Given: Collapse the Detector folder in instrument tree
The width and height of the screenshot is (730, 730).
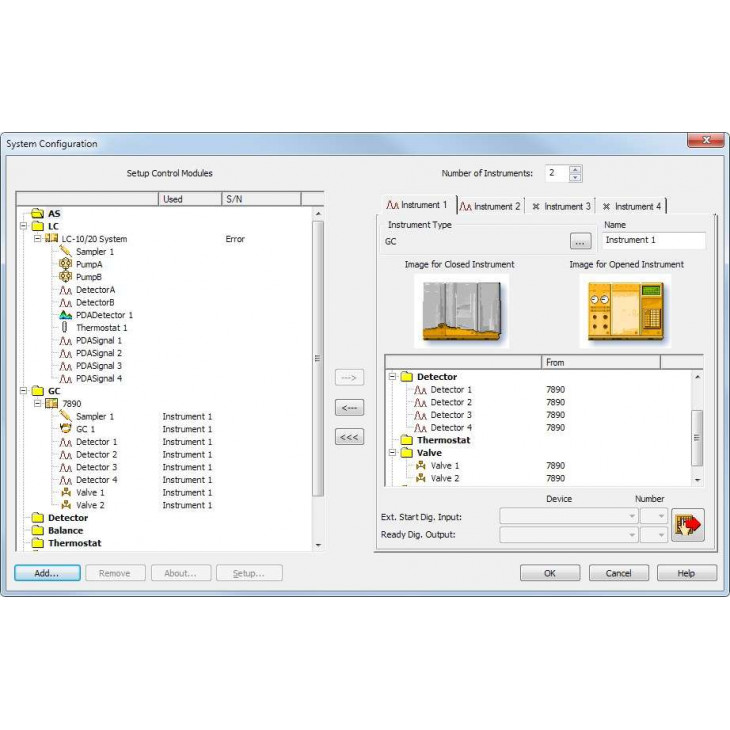Looking at the screenshot, I should point(393,377).
